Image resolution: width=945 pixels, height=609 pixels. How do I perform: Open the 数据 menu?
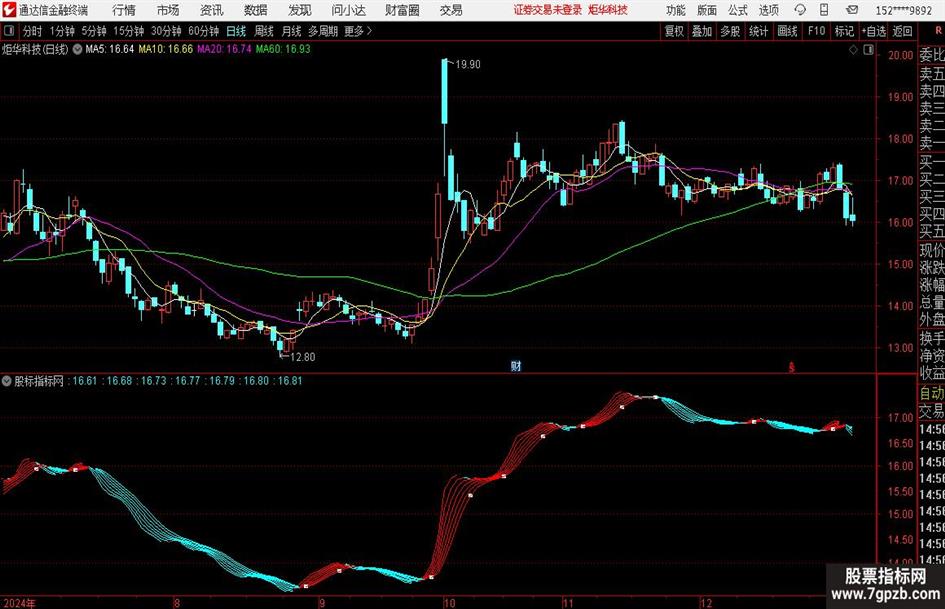[256, 10]
